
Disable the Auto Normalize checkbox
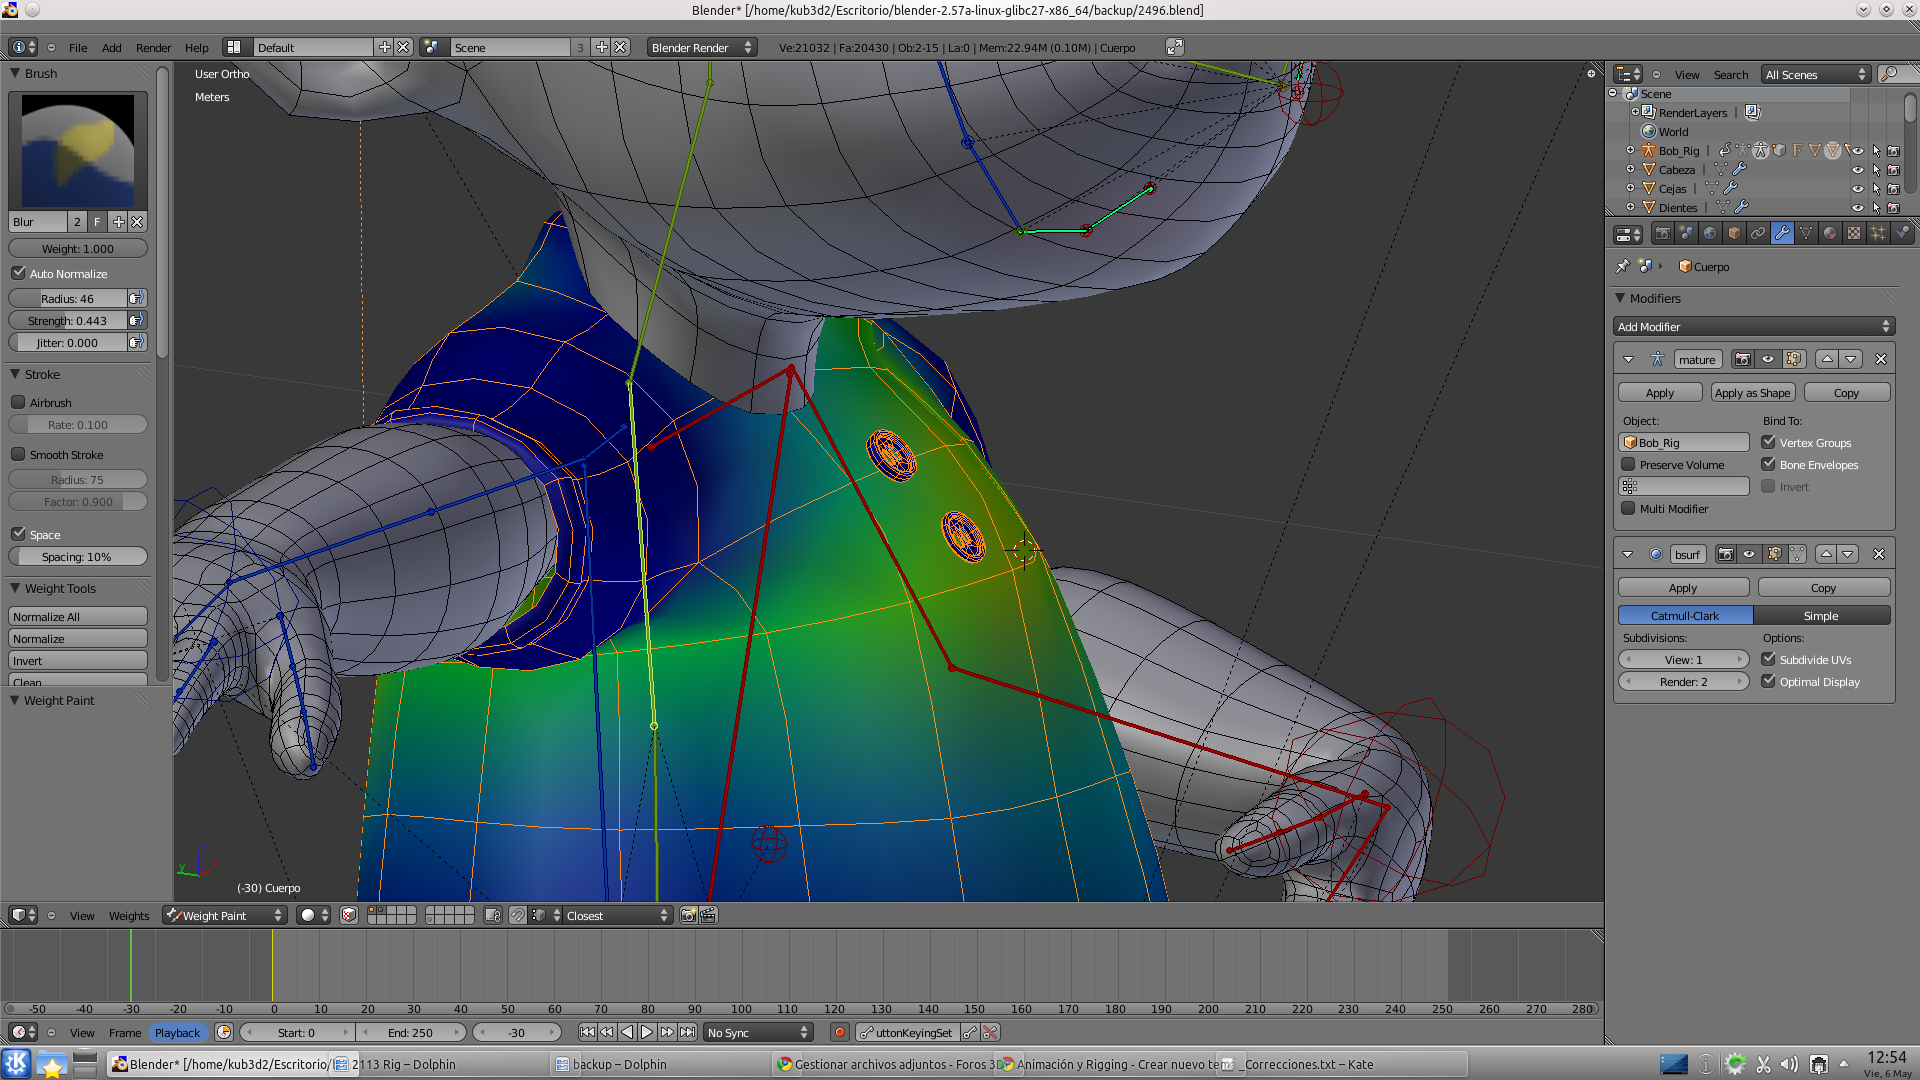point(18,273)
